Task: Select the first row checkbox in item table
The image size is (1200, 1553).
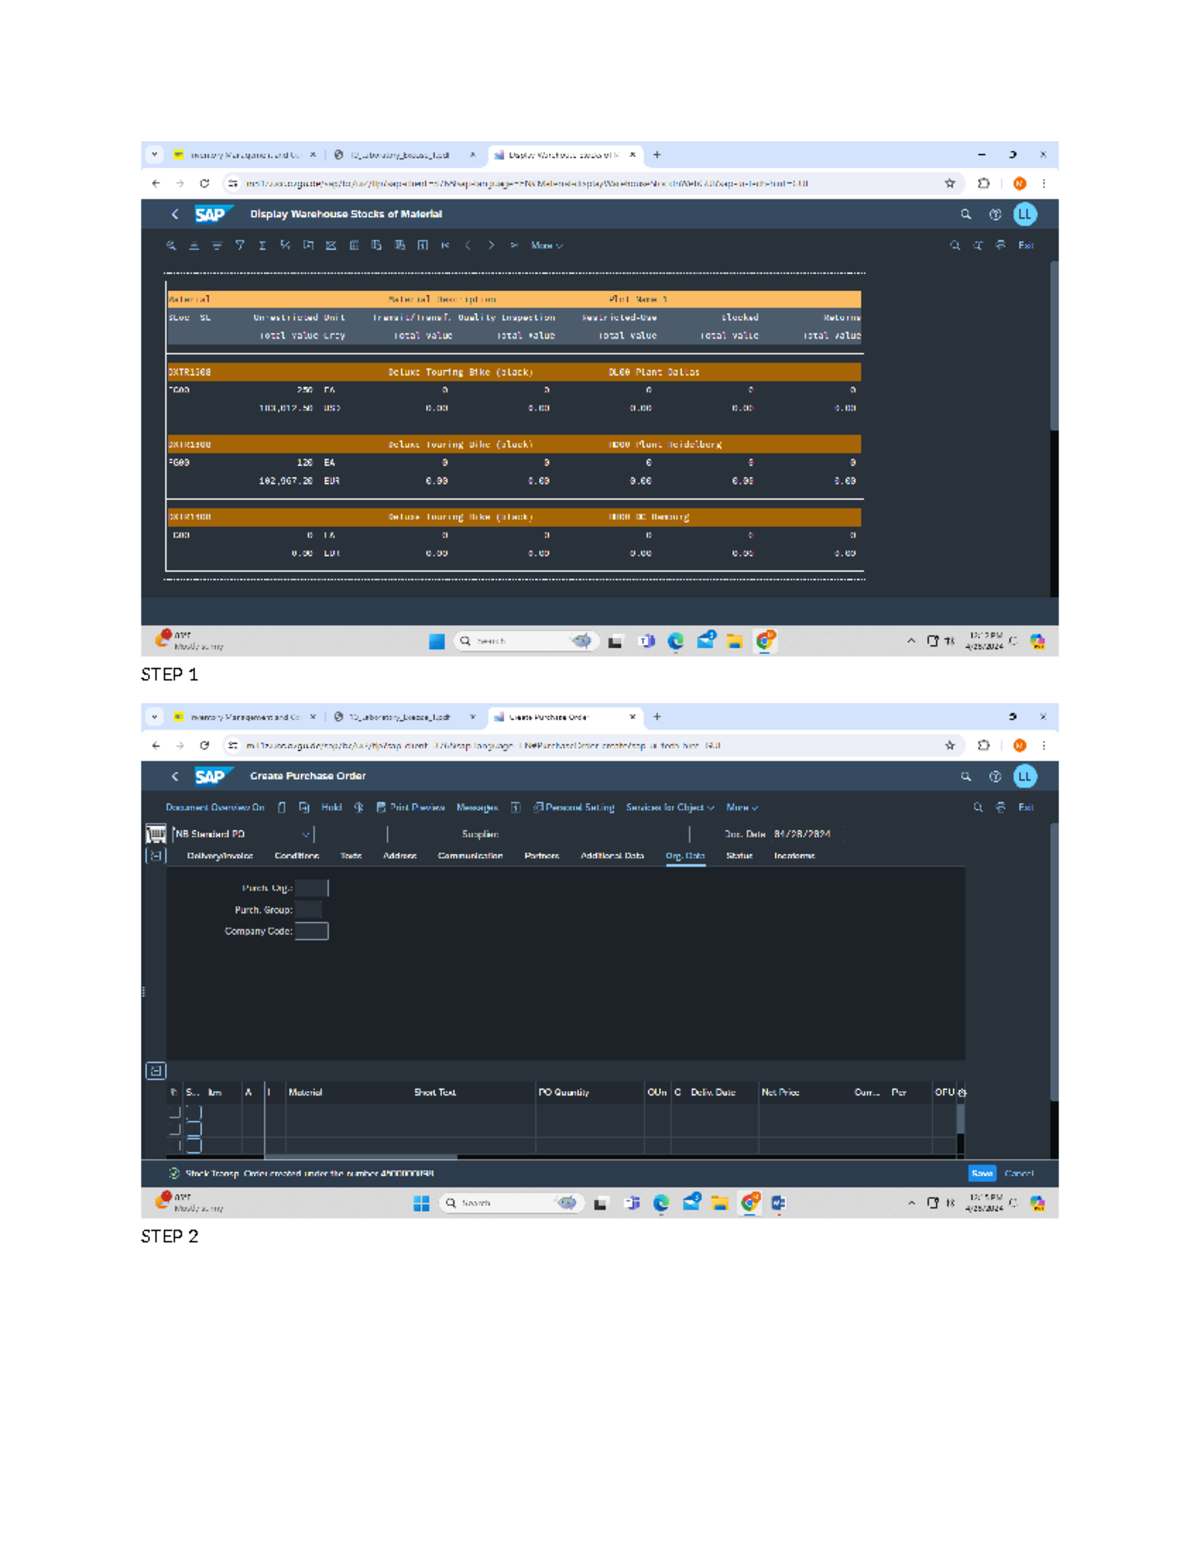Action: tap(175, 1112)
